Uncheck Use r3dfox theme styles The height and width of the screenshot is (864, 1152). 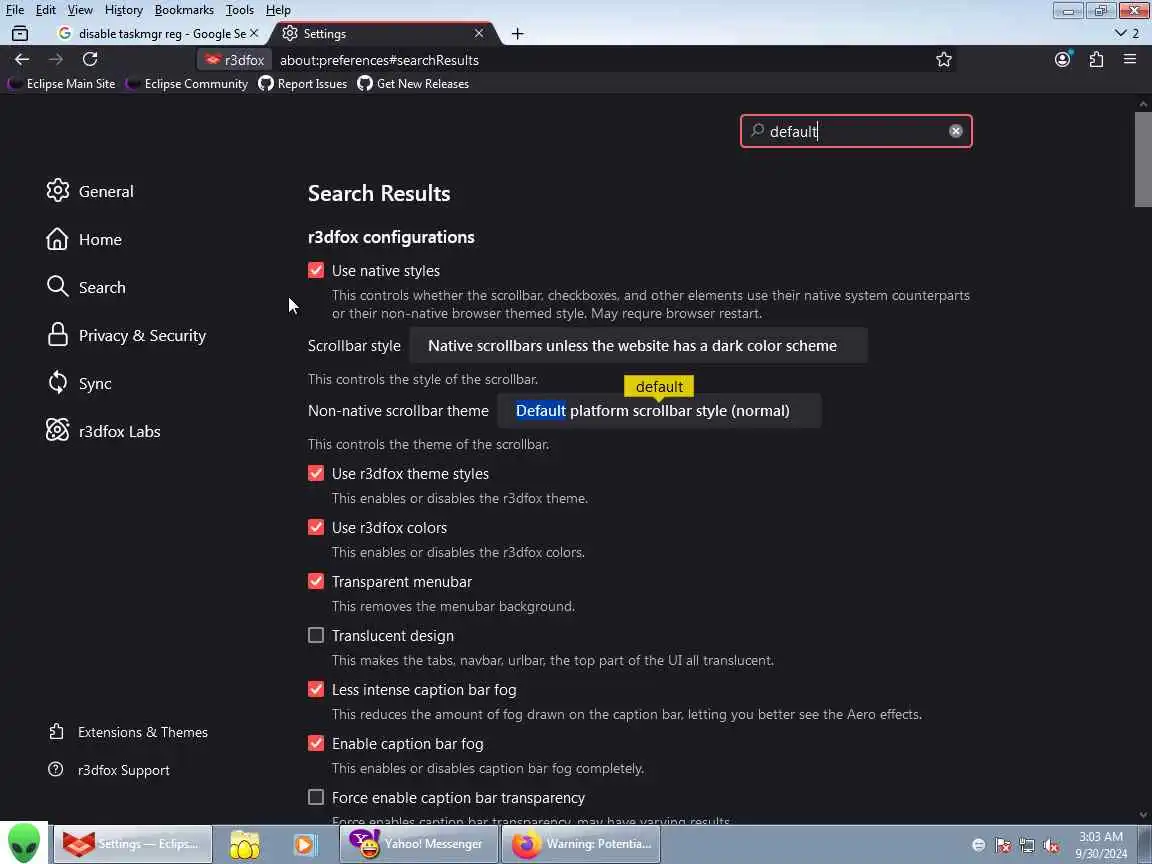316,473
